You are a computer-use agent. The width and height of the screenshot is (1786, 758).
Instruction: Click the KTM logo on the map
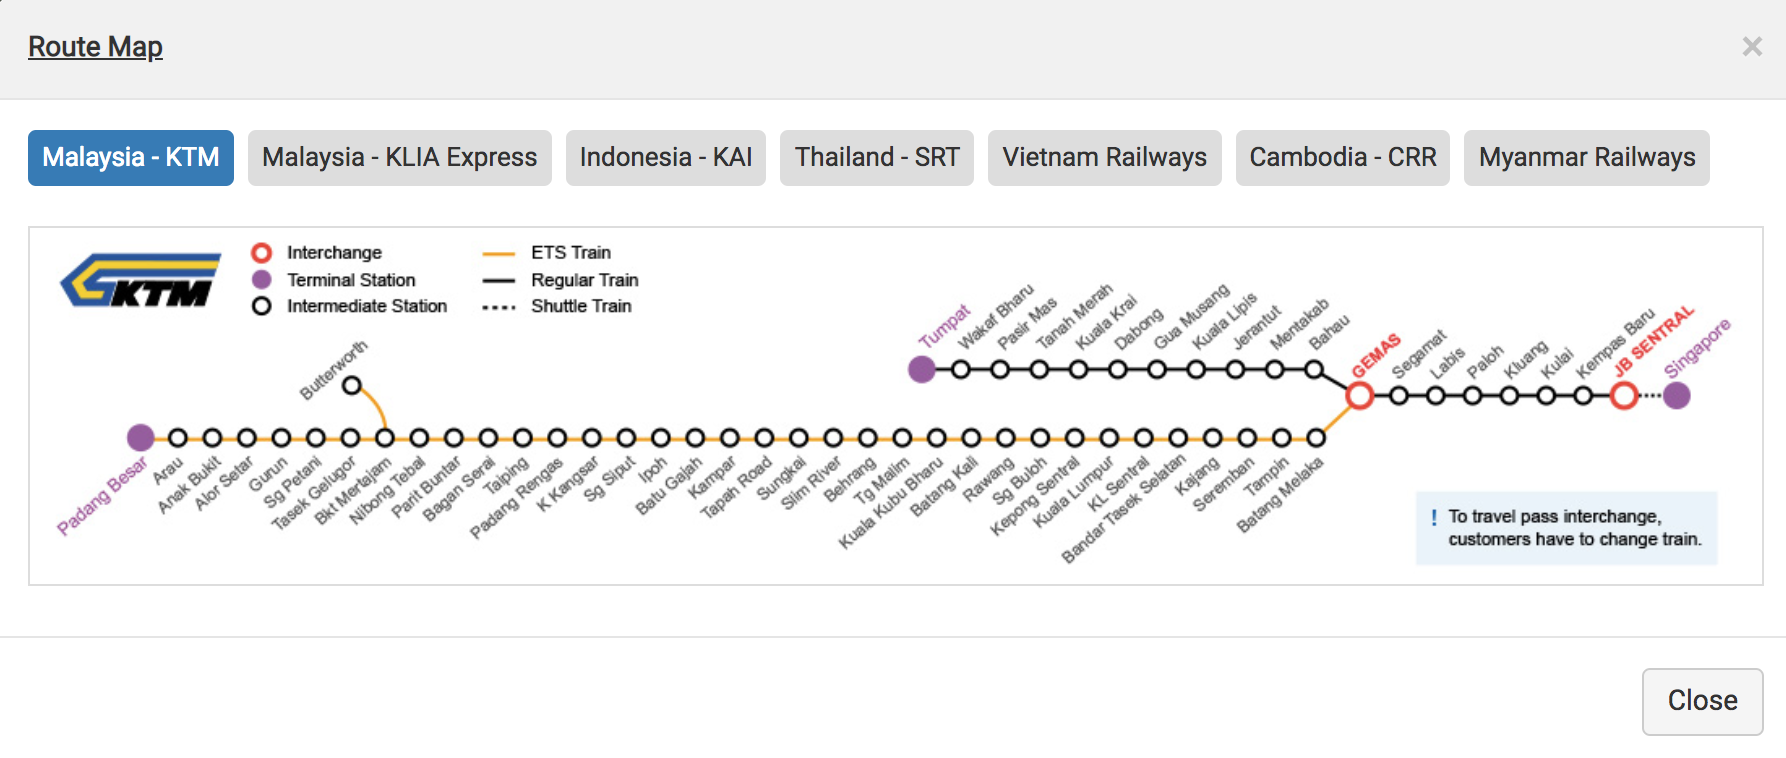click(141, 279)
